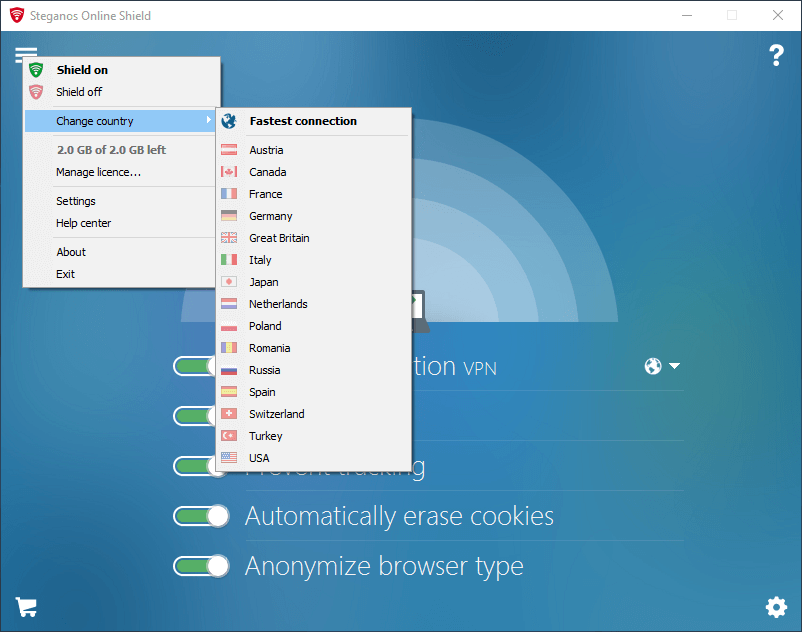Screen dimensions: 802x632
Task: Click the Japan flag icon
Action: tap(229, 282)
